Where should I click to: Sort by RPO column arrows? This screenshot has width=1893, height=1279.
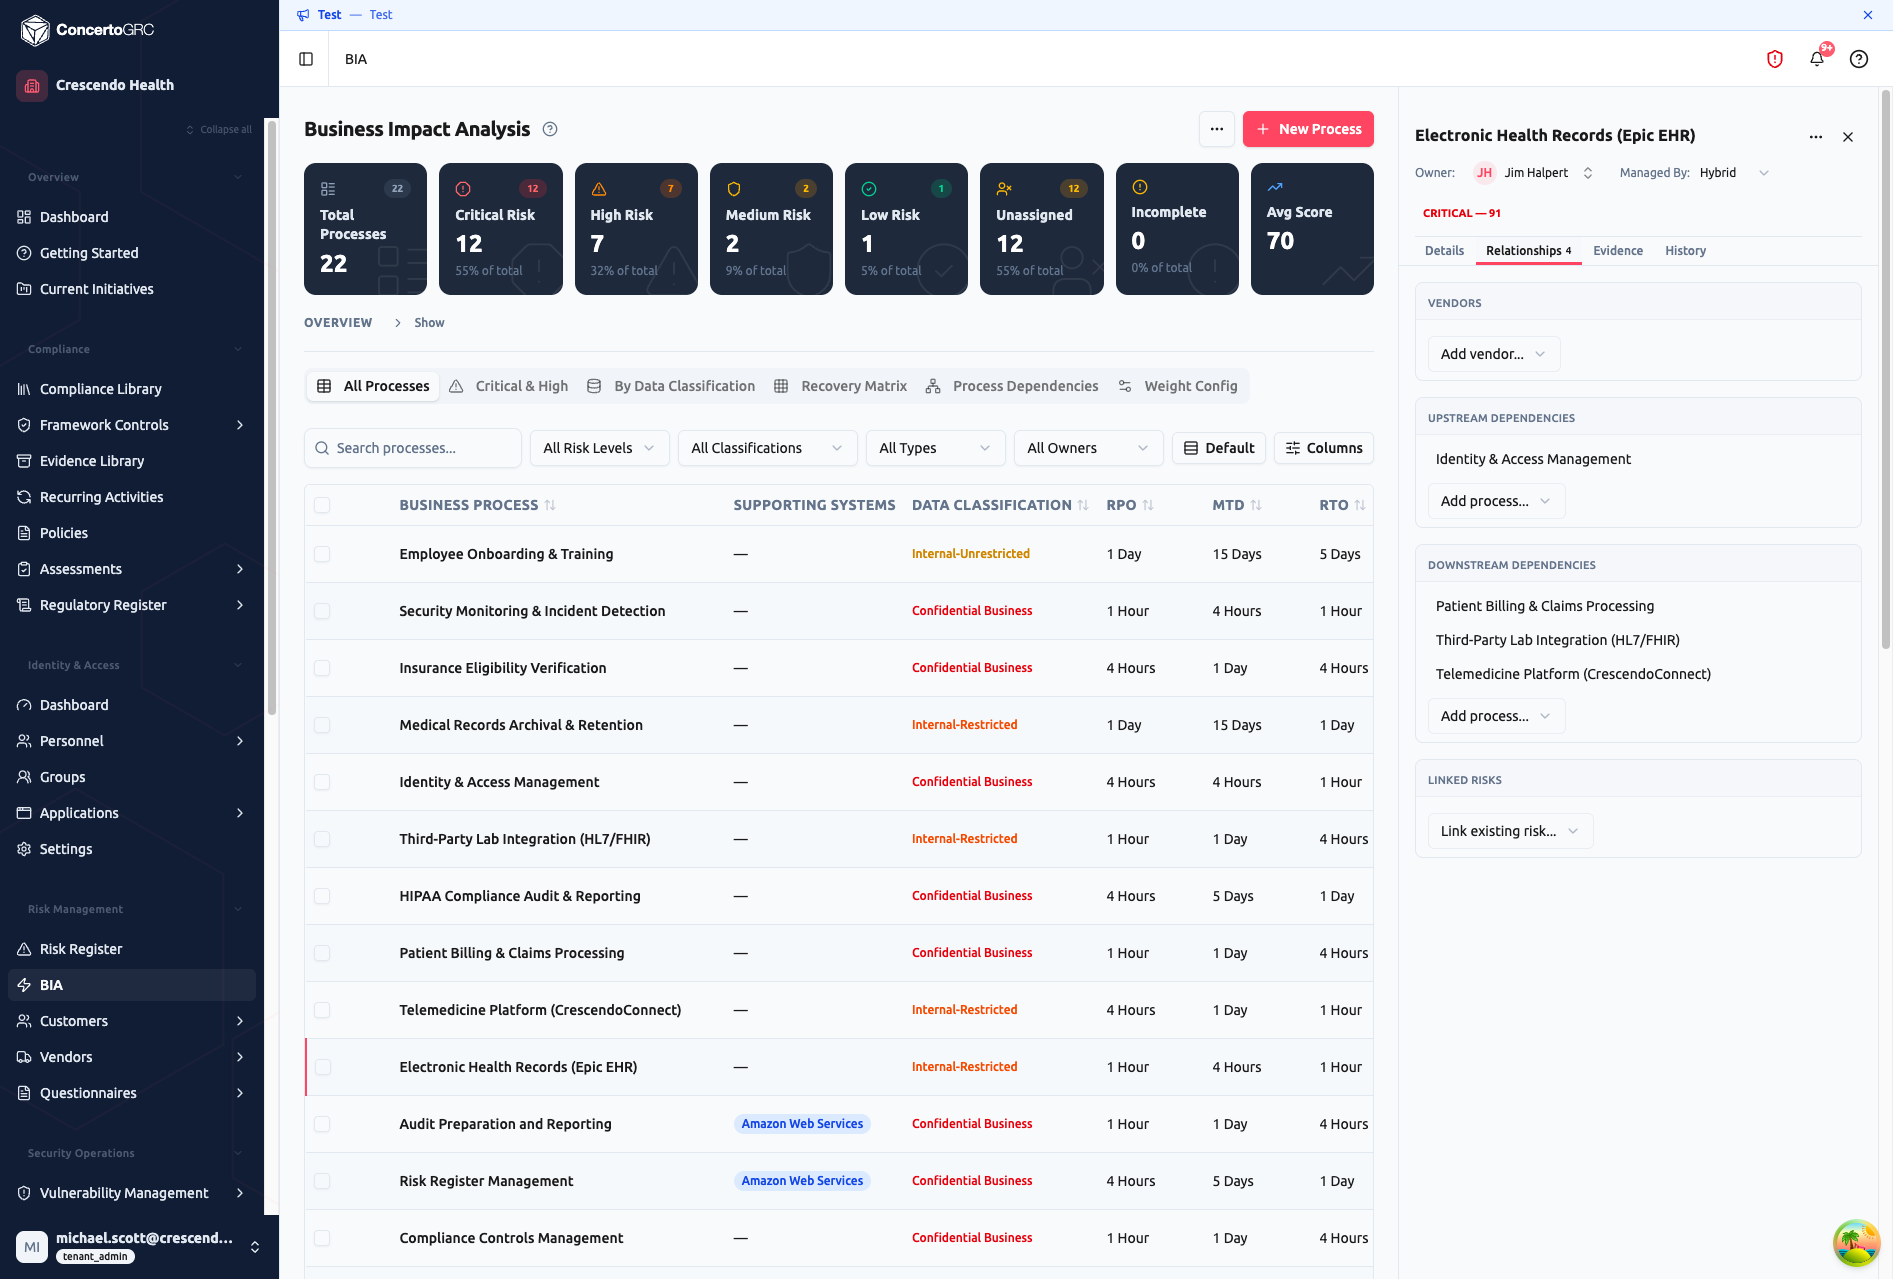[x=1148, y=505]
